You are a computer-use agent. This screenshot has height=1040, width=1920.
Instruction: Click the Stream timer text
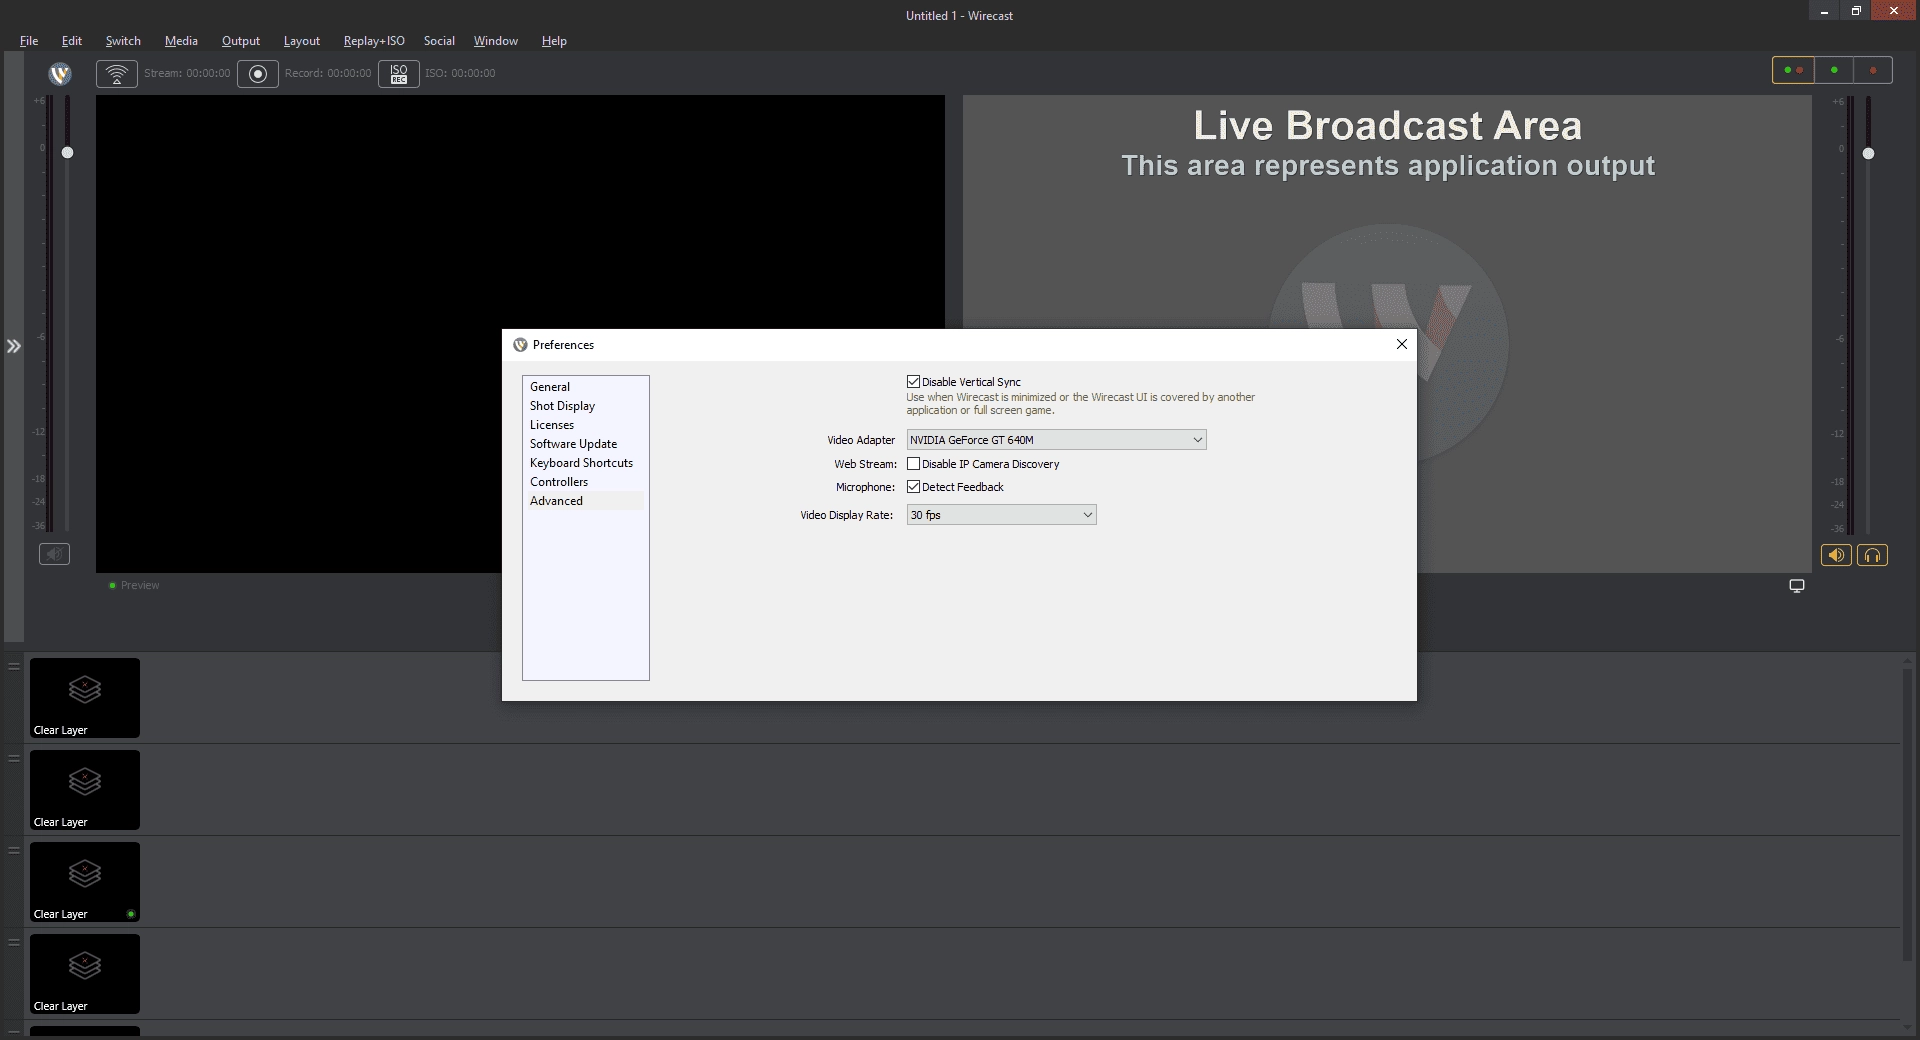coord(187,74)
